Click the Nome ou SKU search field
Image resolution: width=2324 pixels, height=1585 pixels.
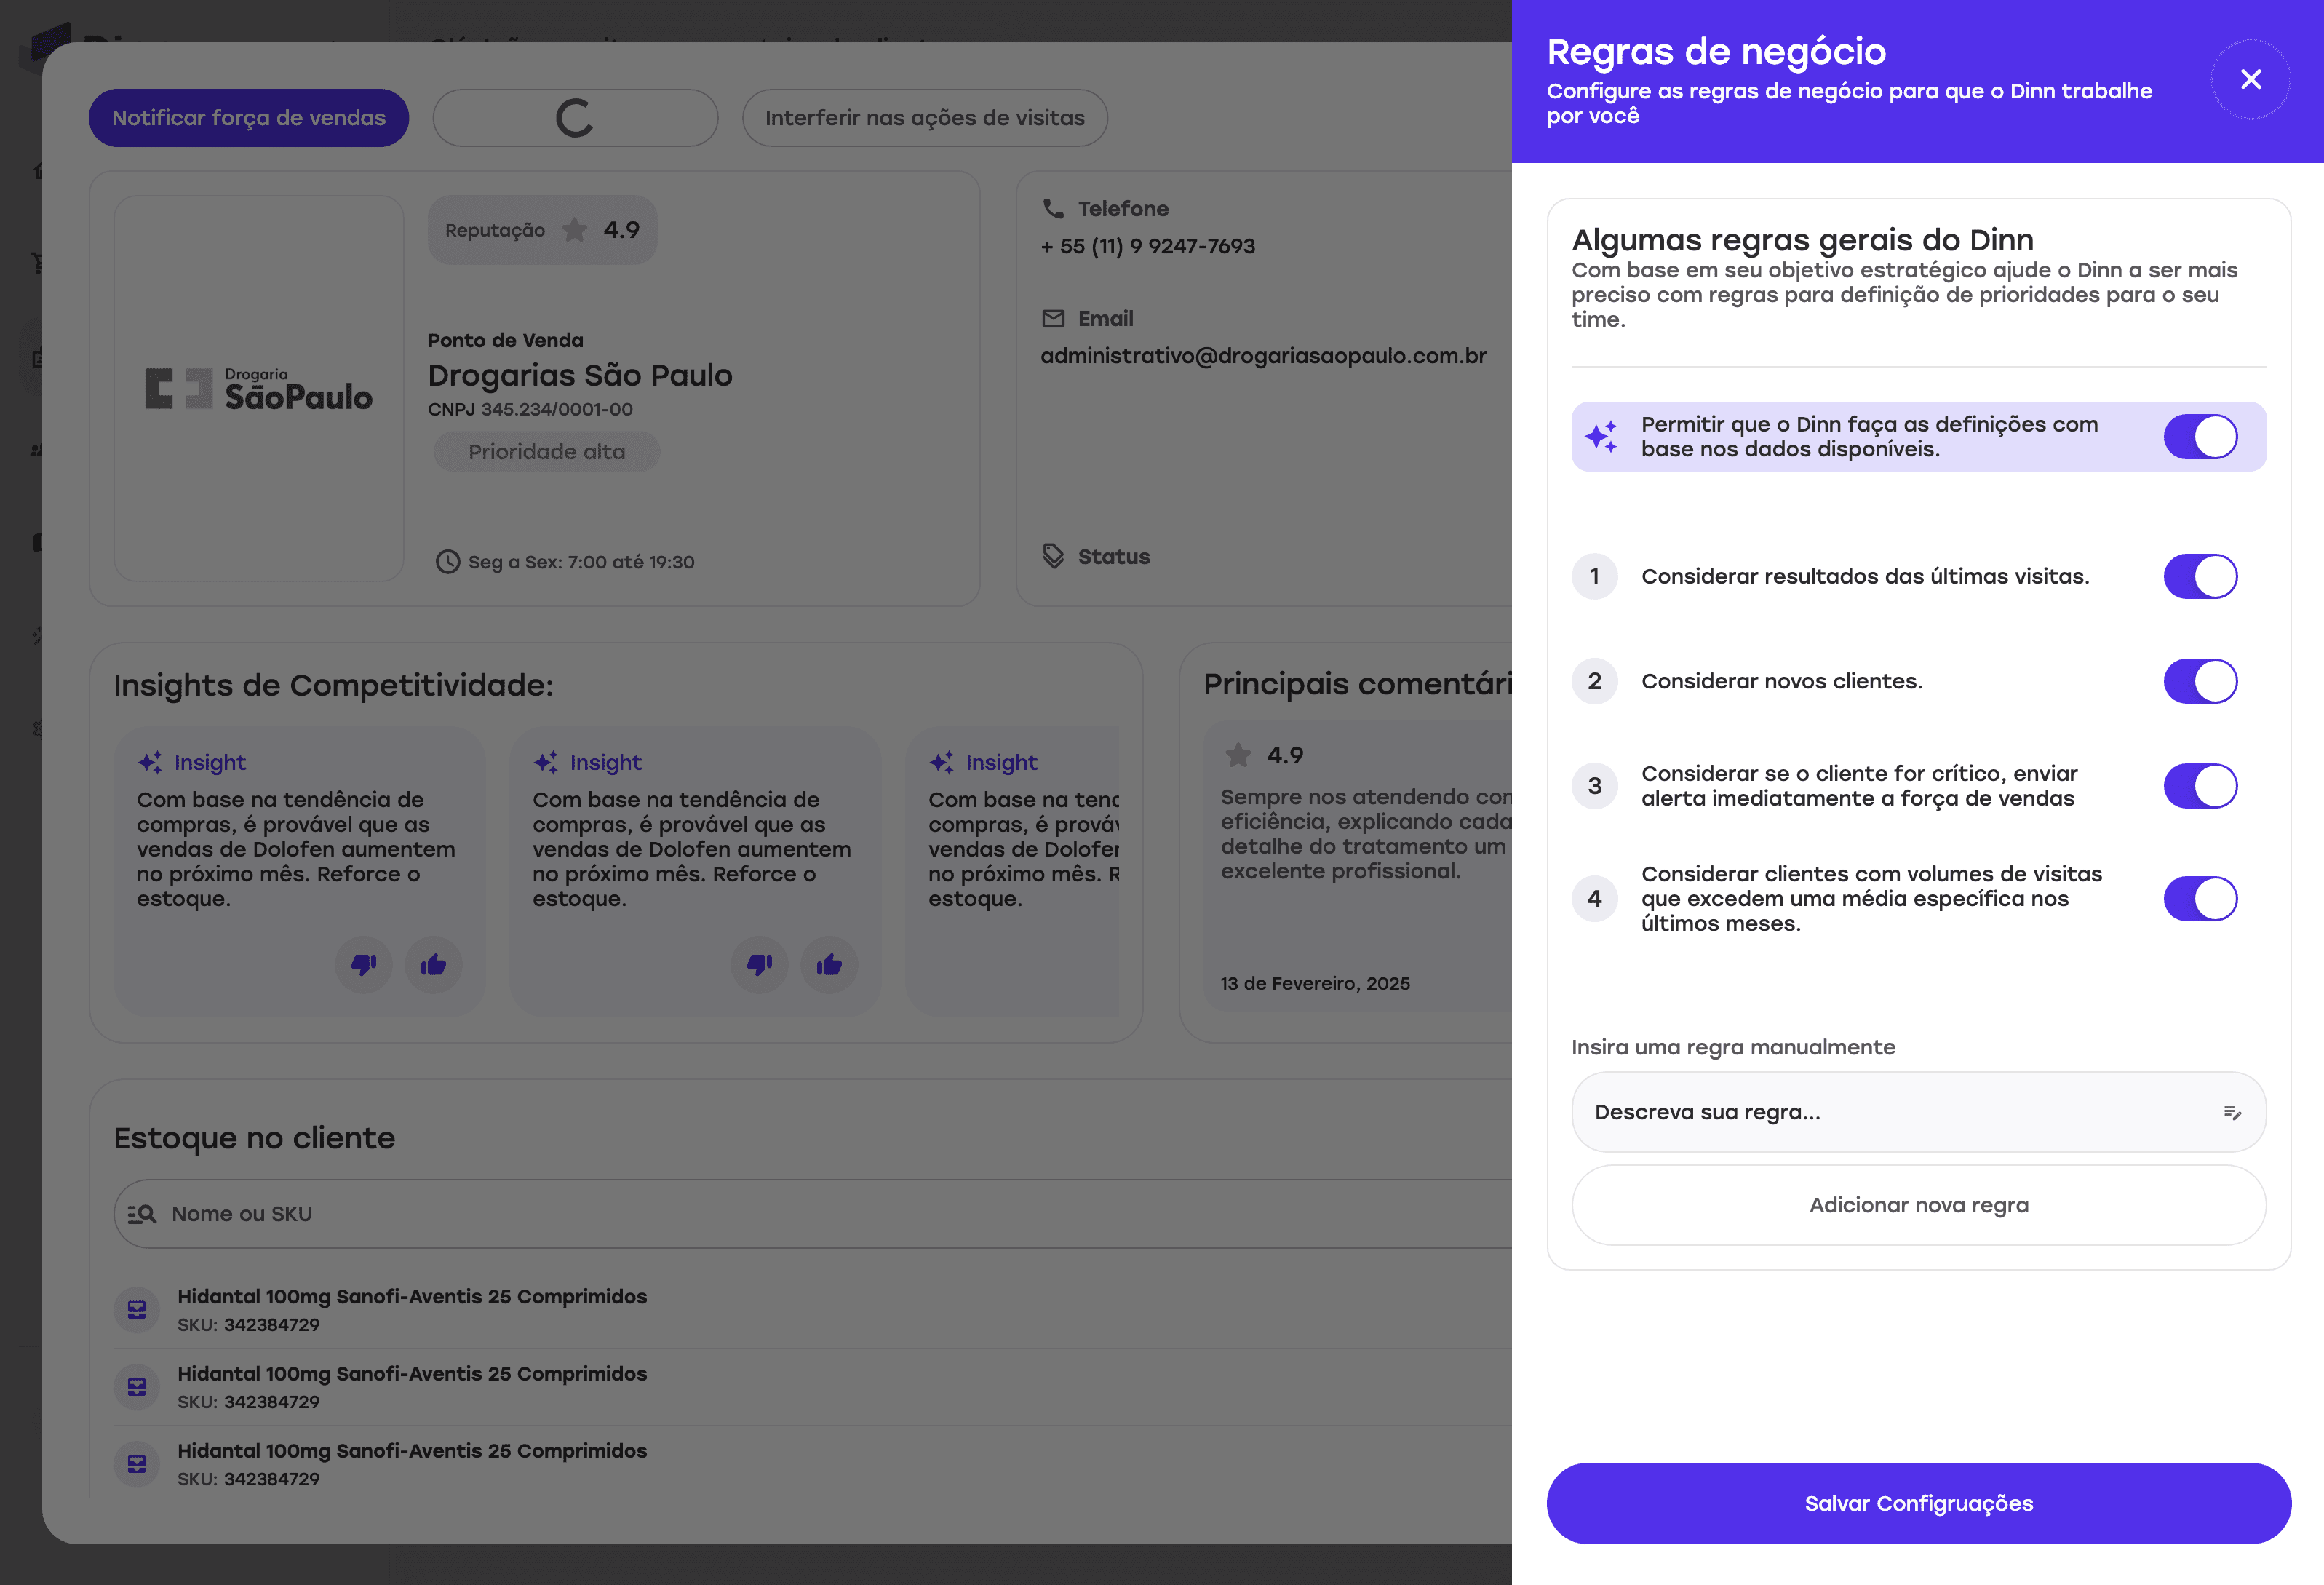(x=813, y=1213)
